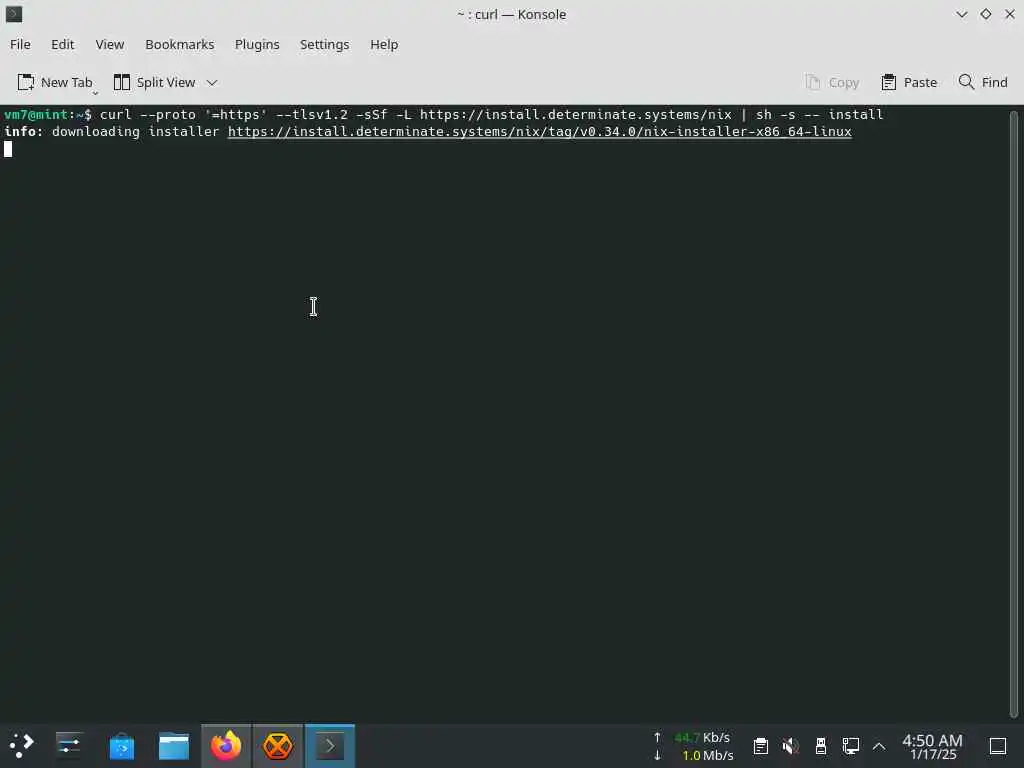Image resolution: width=1024 pixels, height=768 pixels.
Task: Expand the hidden system tray icons arrow
Action: point(879,746)
